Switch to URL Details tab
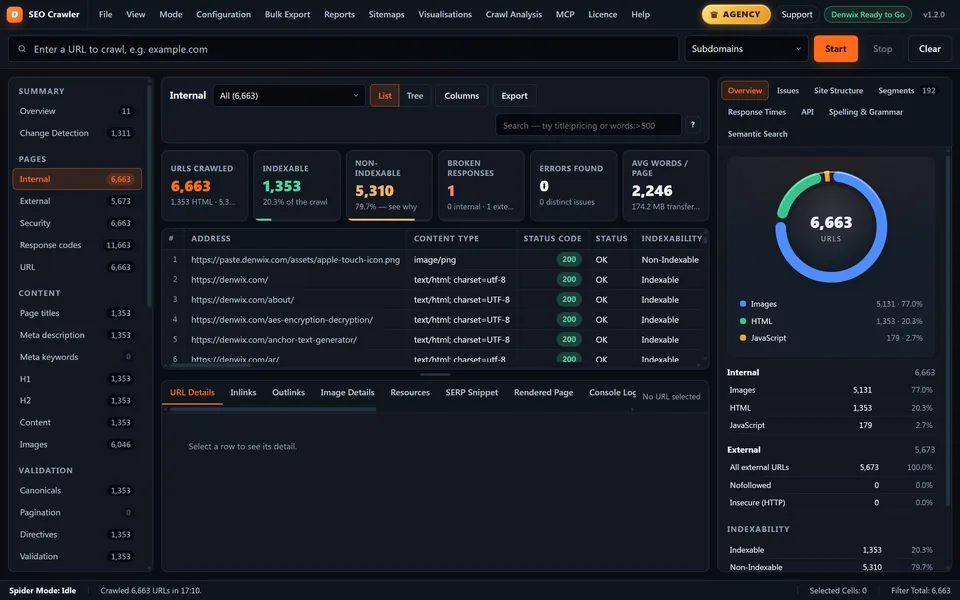Screen dimensions: 960x600 tap(192, 392)
